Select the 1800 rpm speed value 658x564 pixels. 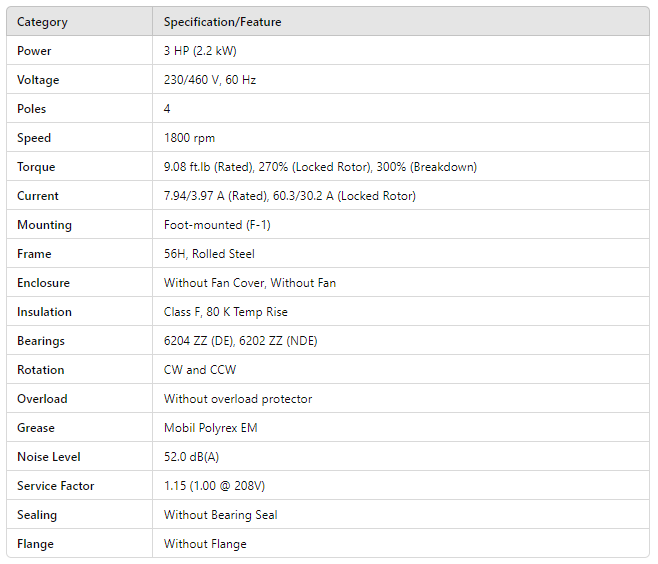(189, 138)
